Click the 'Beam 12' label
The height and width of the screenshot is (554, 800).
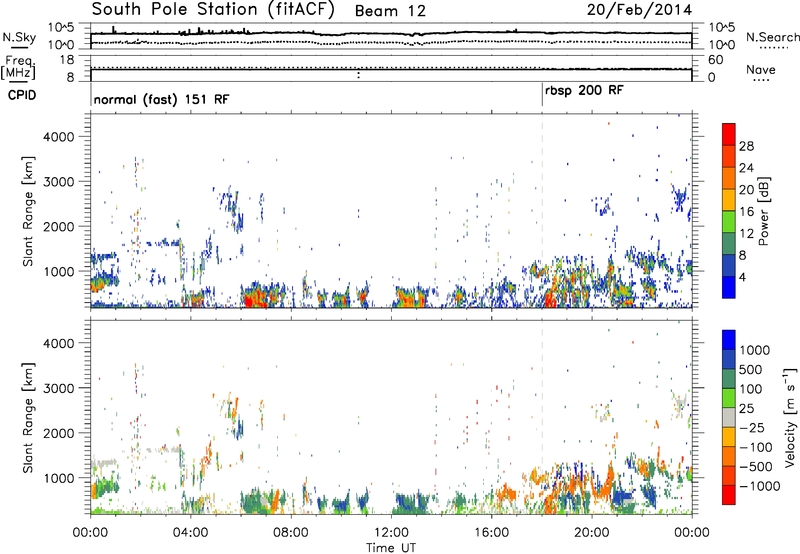pos(390,11)
